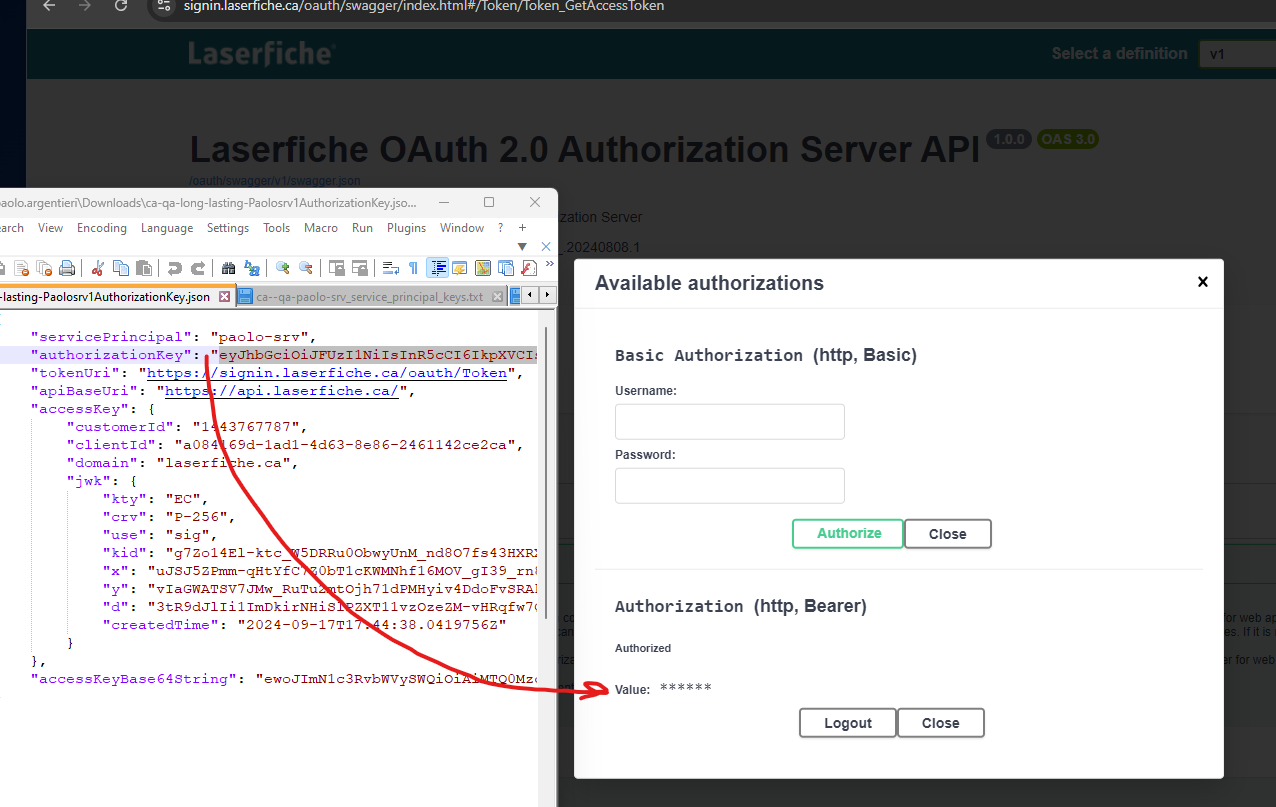Maximize the Notepad++ window
The height and width of the screenshot is (807, 1276).
pyautogui.click(x=489, y=202)
